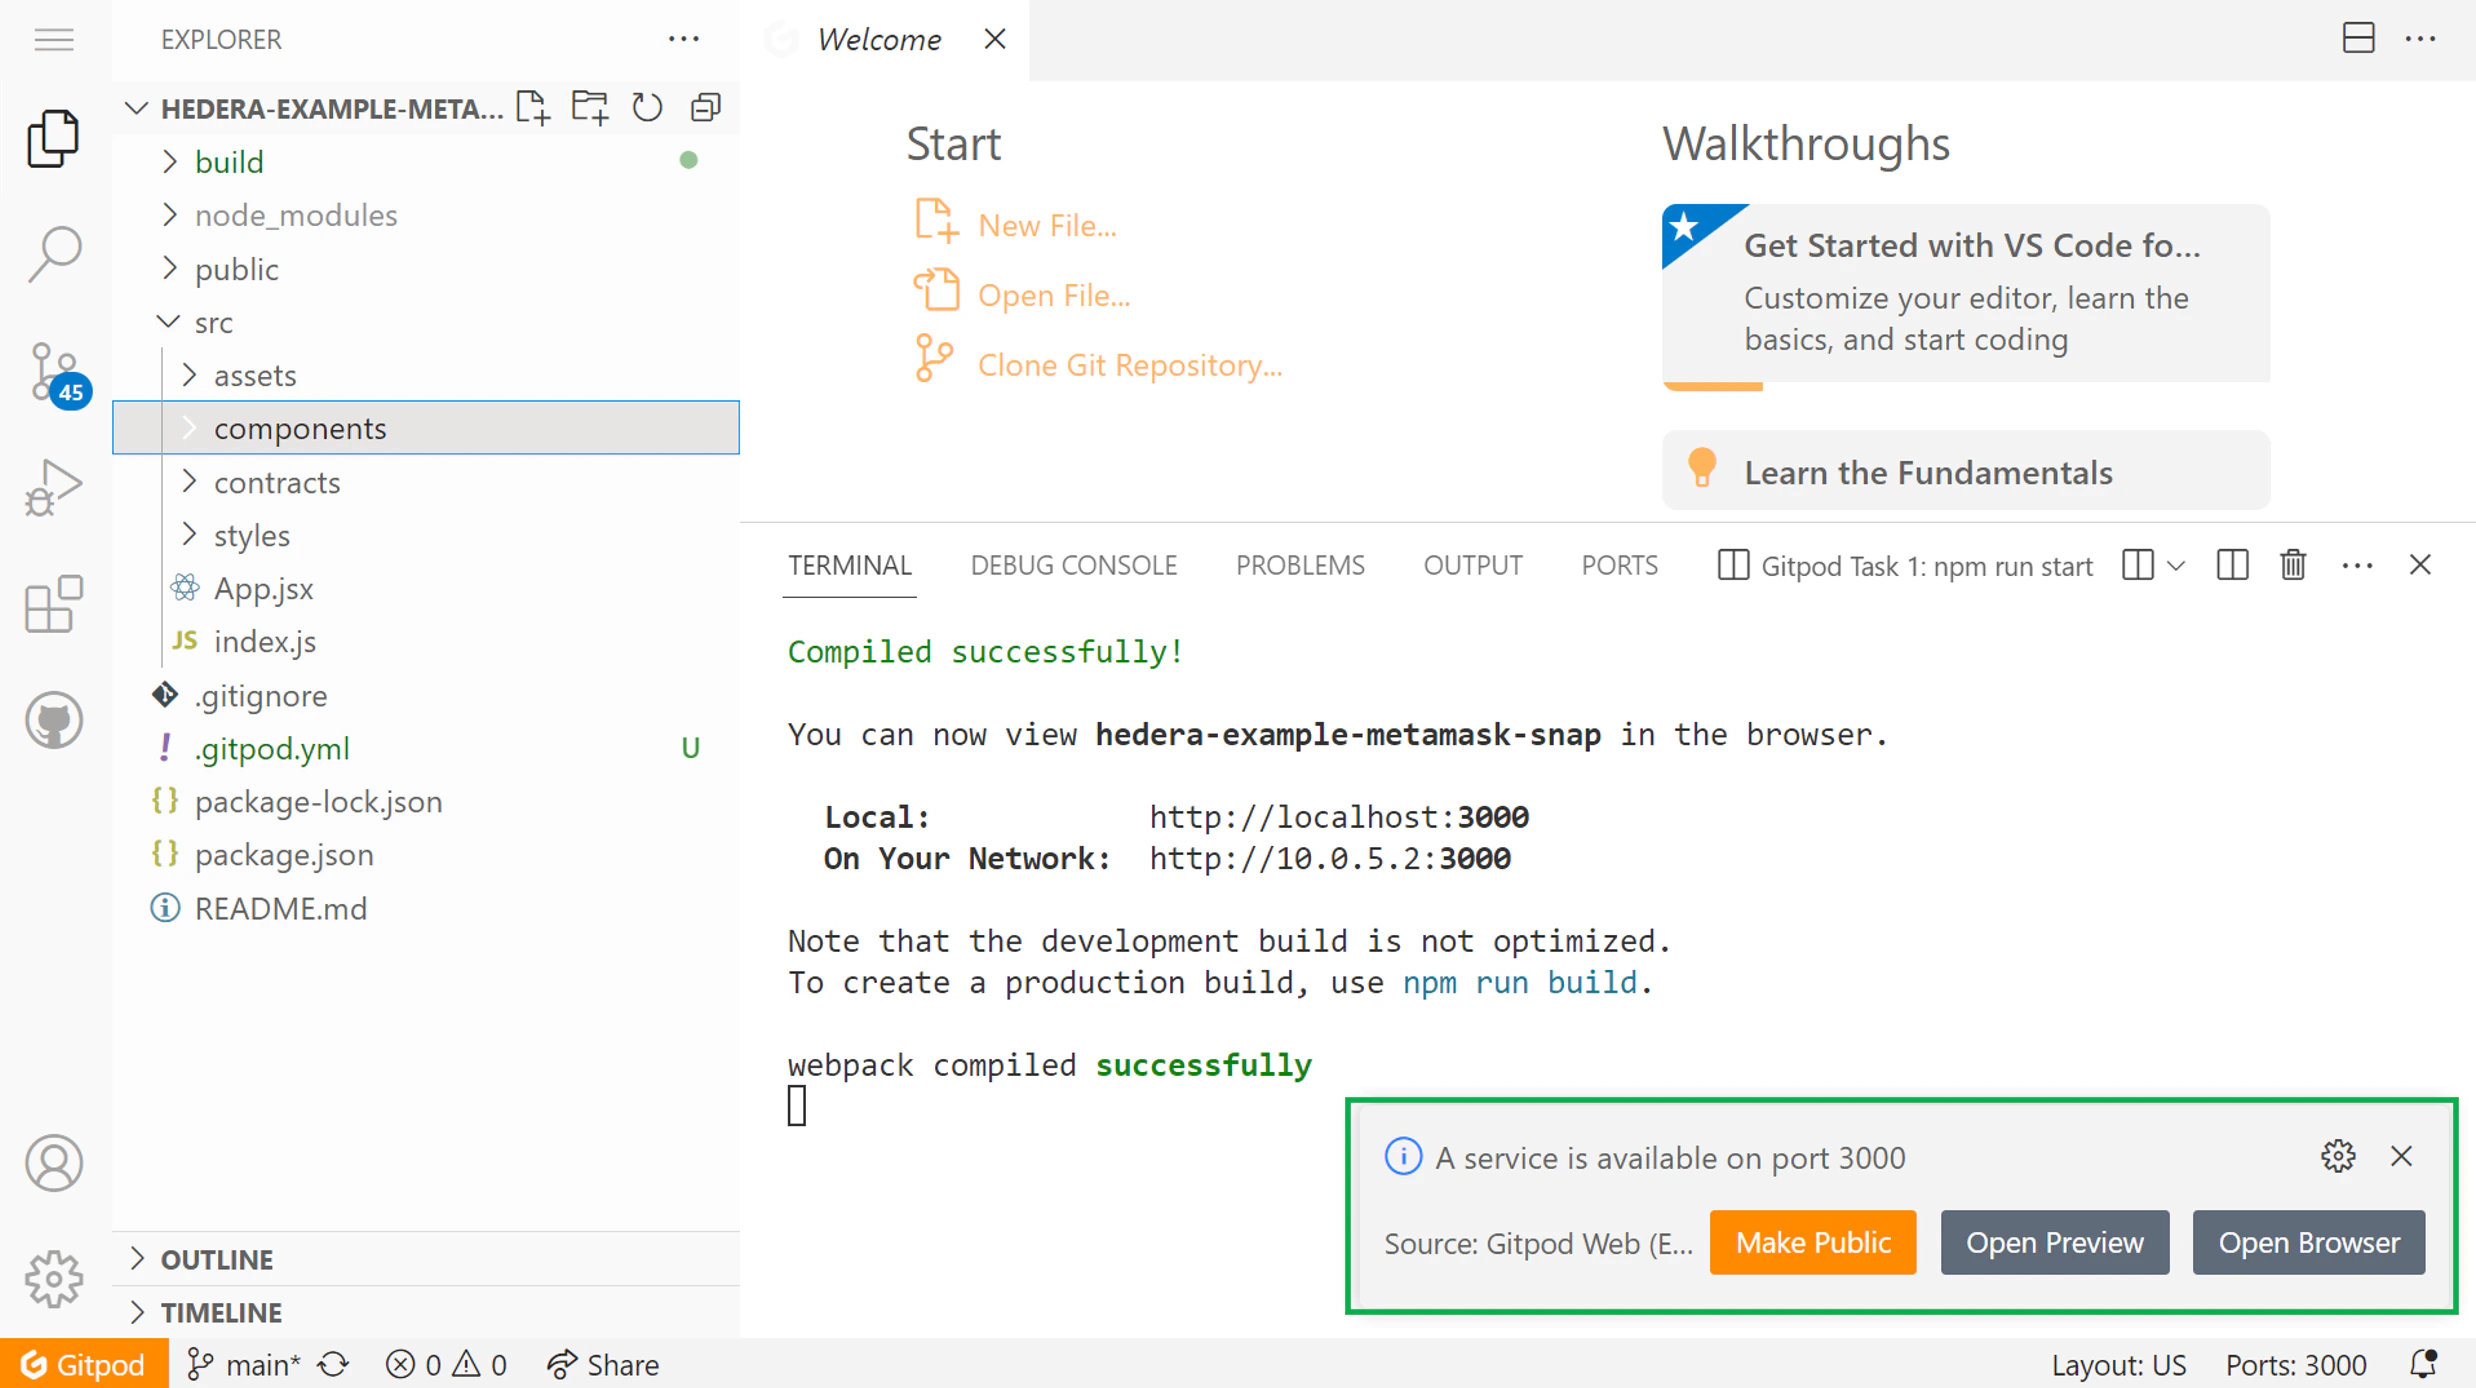Refresh the Explorer file tree
This screenshot has height=1388, width=2476.
tap(647, 108)
